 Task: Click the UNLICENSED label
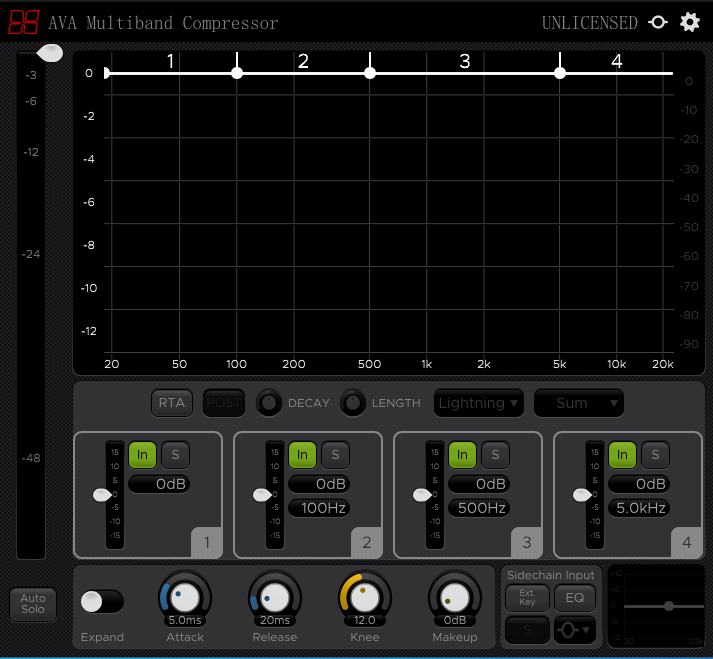point(589,22)
